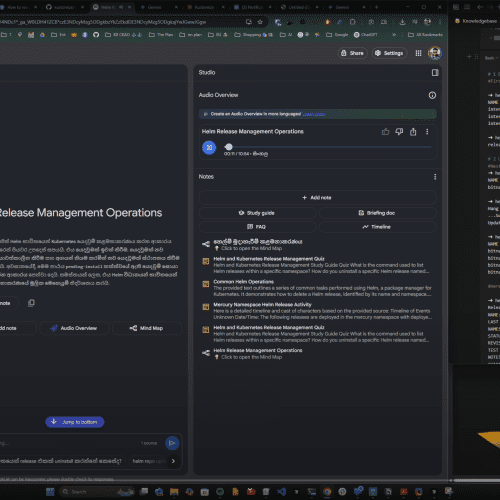Image resolution: width=500 pixels, height=500 pixels.
Task: Generate an FAQ note
Action: (x=257, y=227)
